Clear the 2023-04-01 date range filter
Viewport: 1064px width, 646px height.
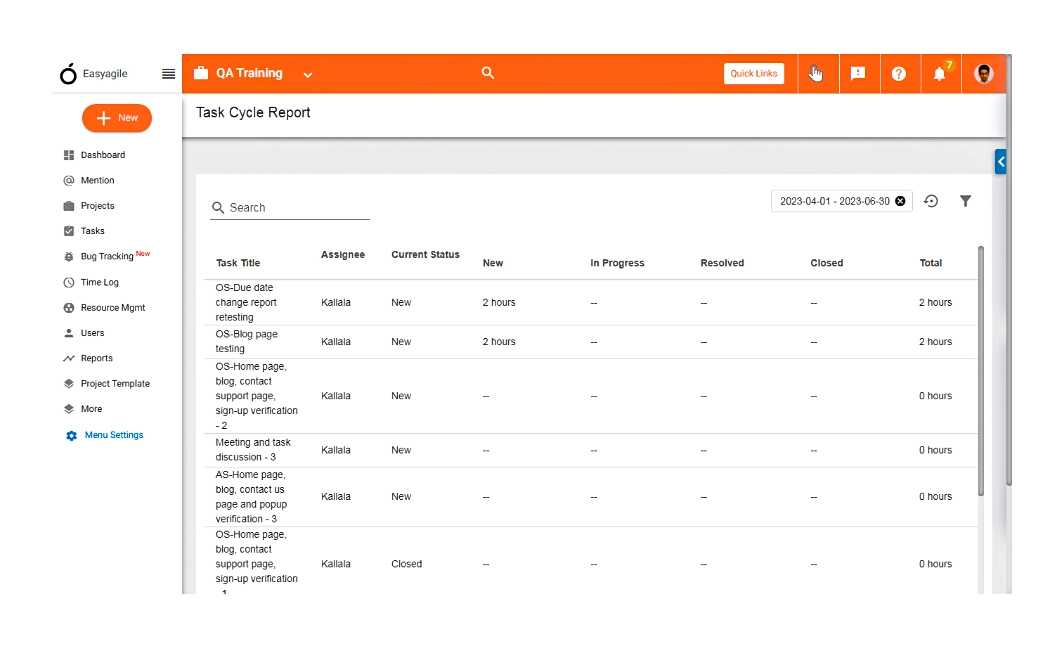[900, 200]
